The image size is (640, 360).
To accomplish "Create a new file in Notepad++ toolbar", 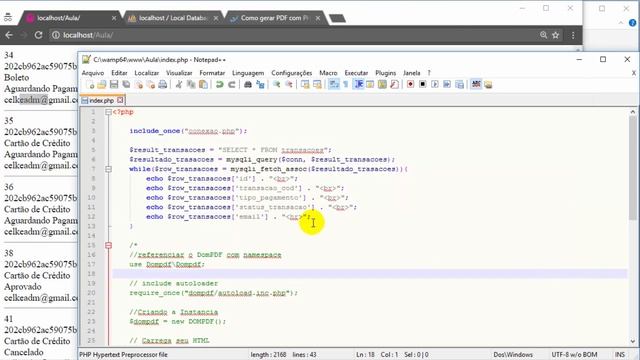I will [x=90, y=84].
